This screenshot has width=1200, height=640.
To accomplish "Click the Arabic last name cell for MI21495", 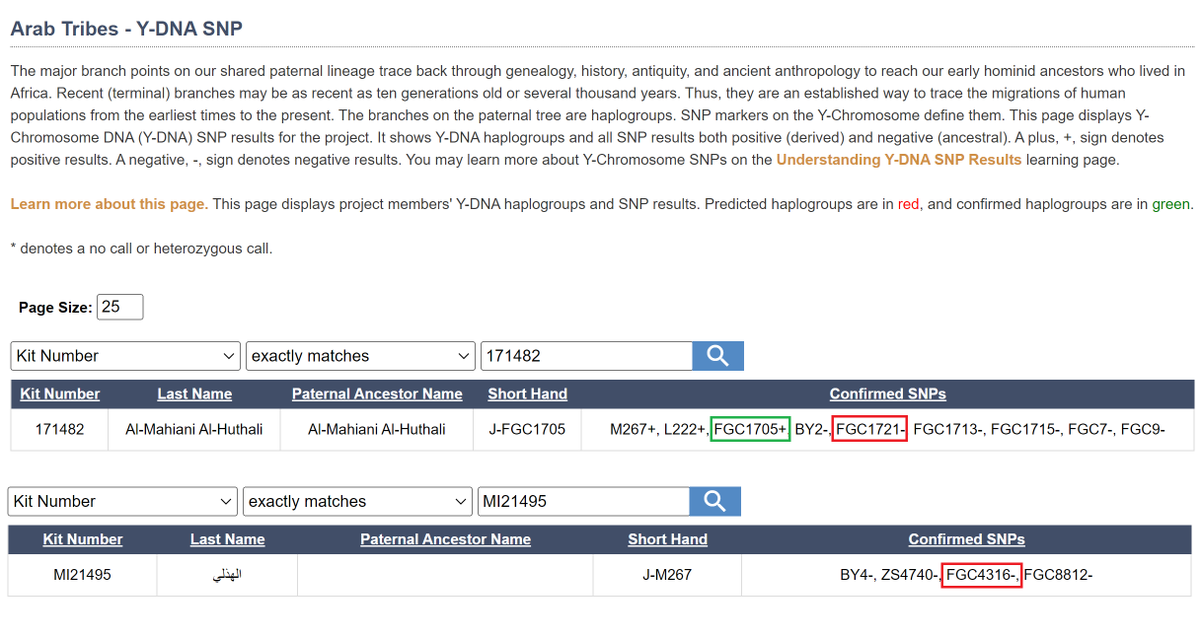I will 227,575.
